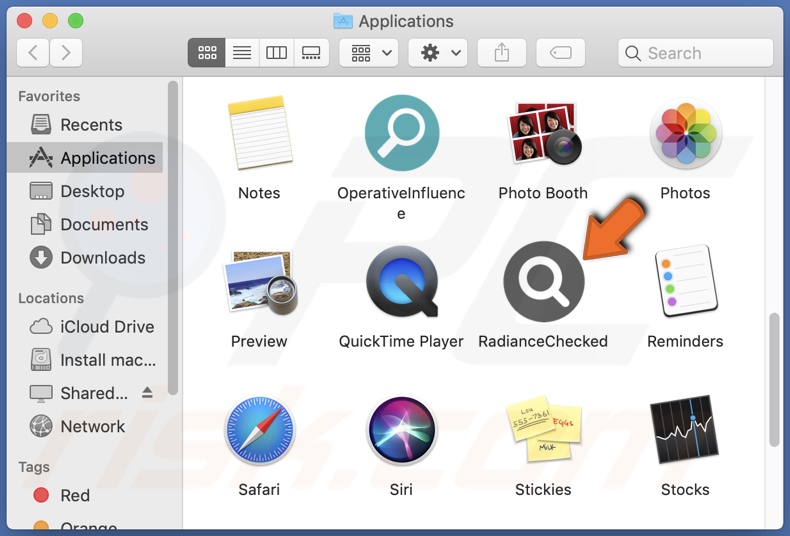790x536 pixels.
Task: Switch to icon view
Action: coord(207,53)
